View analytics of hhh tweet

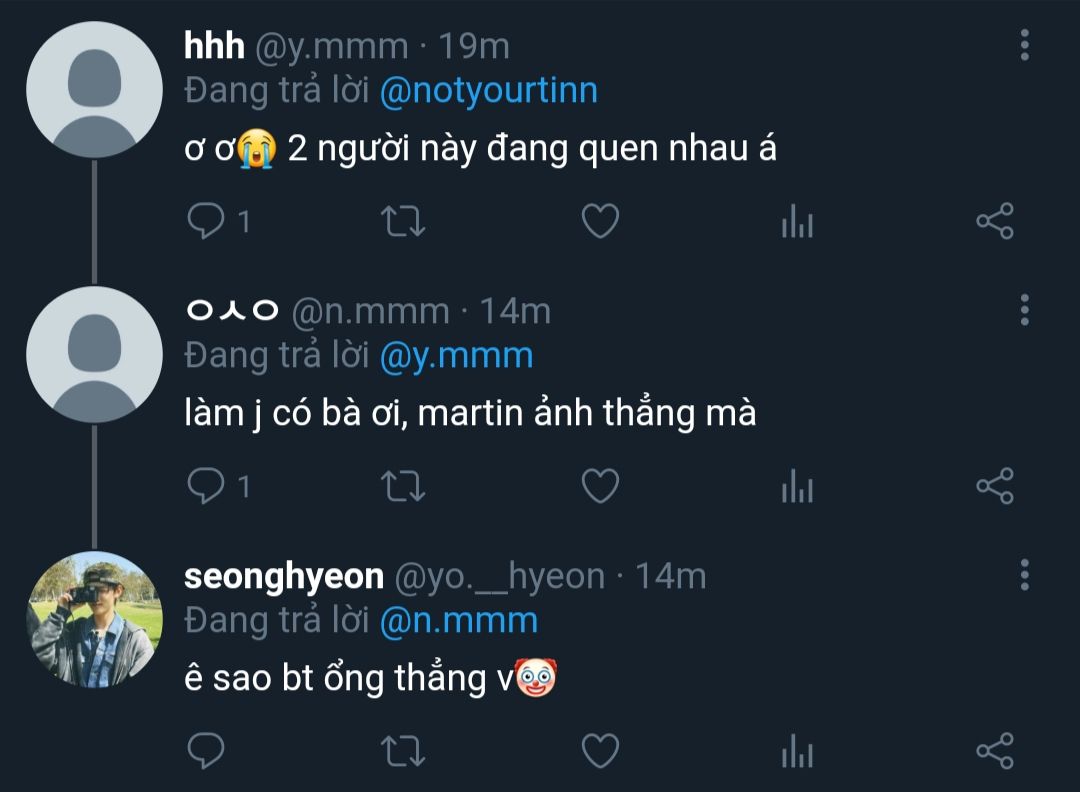[x=797, y=221]
